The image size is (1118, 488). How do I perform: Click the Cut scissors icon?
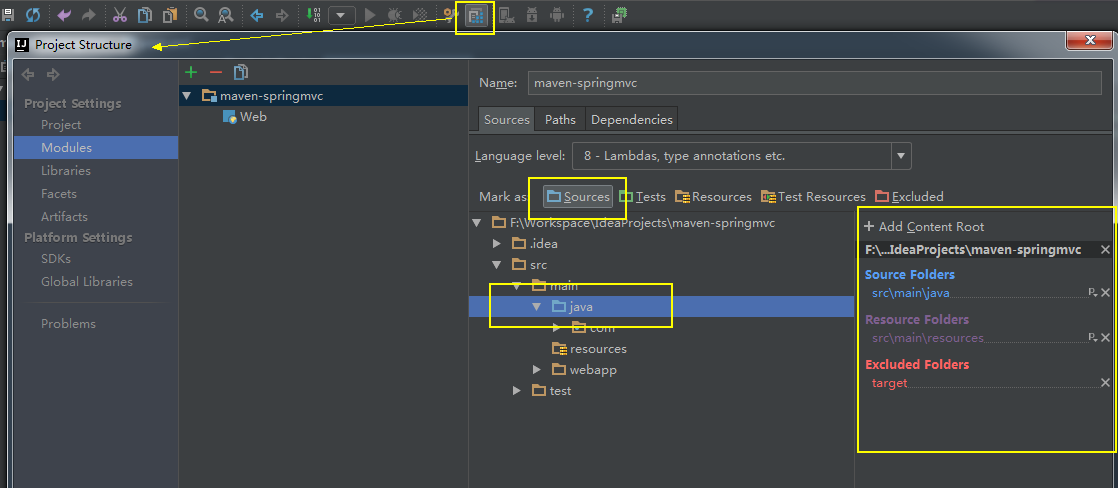pyautogui.click(x=120, y=15)
